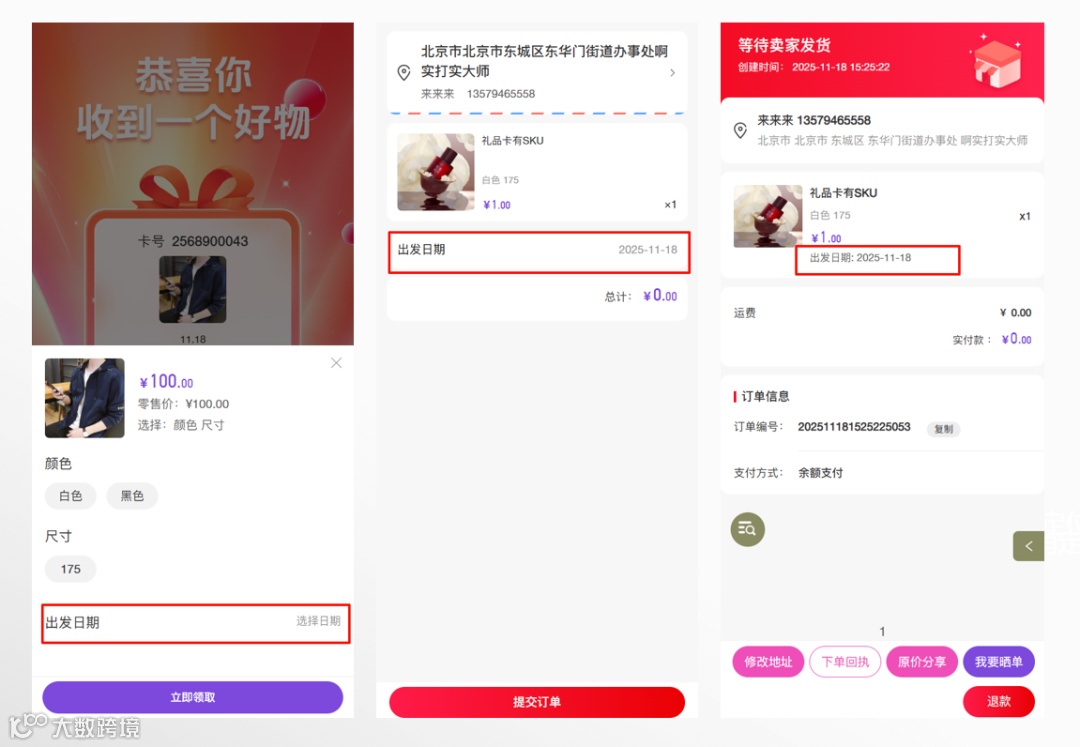1080x747 pixels.
Task: Open 下单回执 receipt
Action: [x=845, y=662]
